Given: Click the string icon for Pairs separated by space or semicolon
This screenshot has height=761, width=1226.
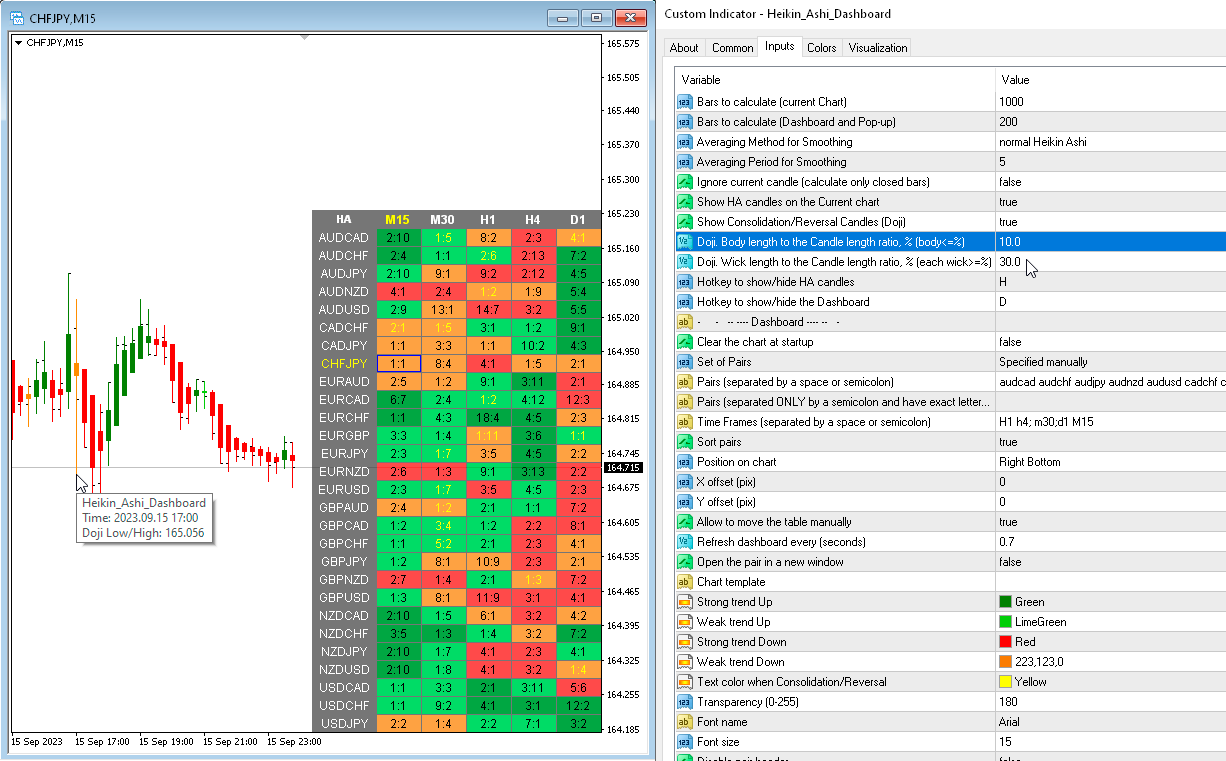Looking at the screenshot, I should [685, 382].
